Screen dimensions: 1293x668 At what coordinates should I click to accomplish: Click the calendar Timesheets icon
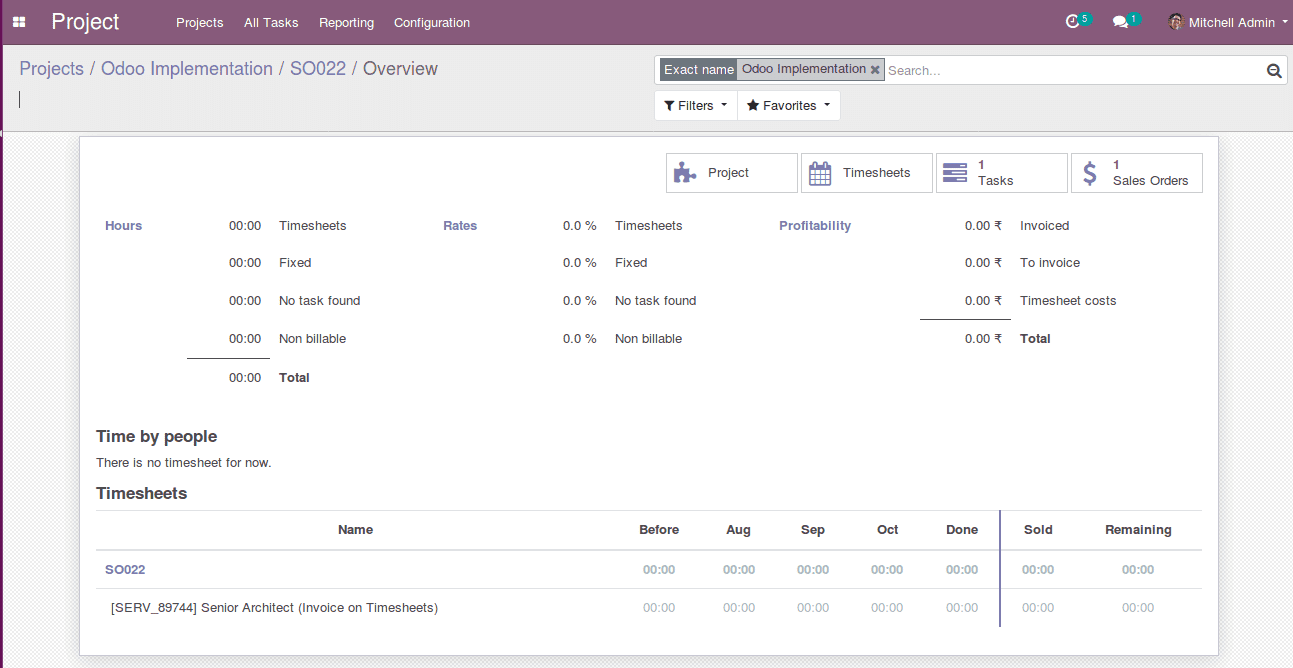(820, 173)
